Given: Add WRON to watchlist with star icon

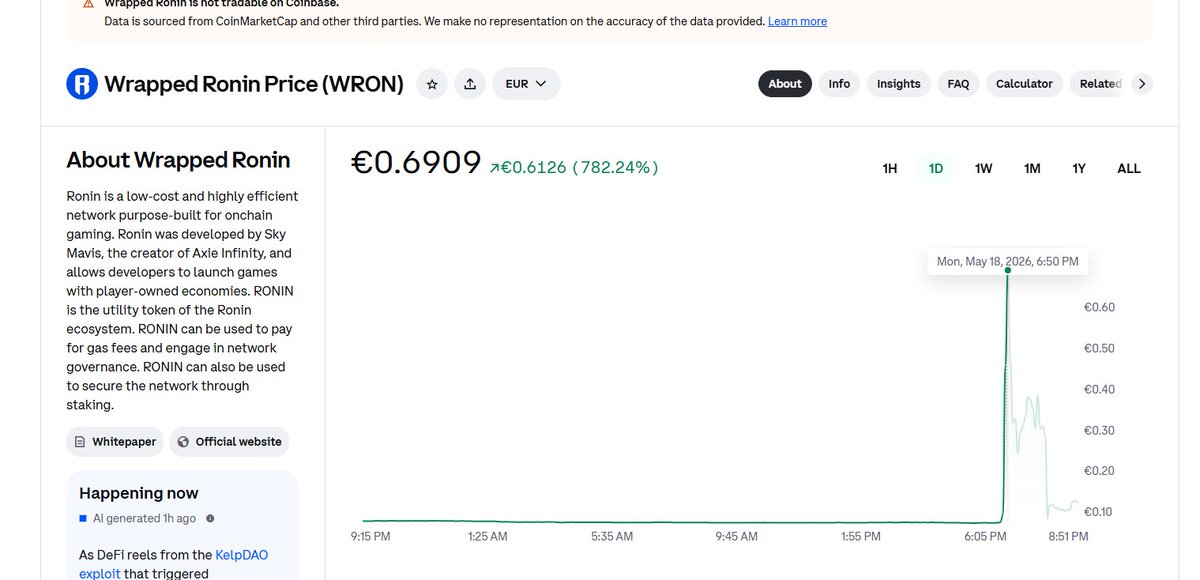Looking at the screenshot, I should [432, 84].
